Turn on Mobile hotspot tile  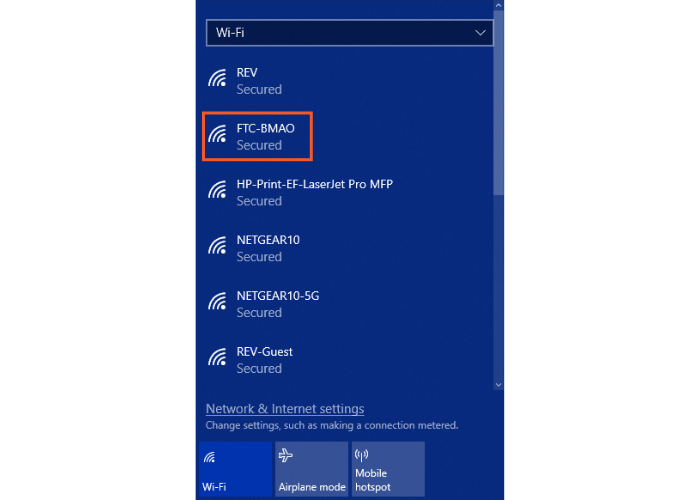[388, 469]
